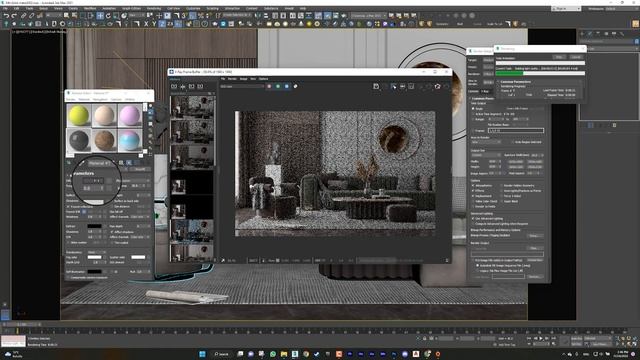Image resolution: width=640 pixels, height=360 pixels.
Task: Open File Explorer from the taskbar
Action: (284, 354)
